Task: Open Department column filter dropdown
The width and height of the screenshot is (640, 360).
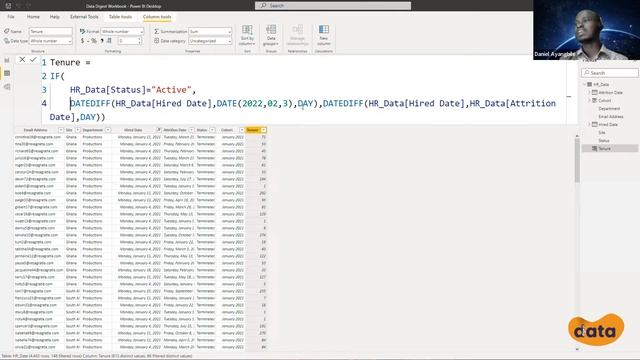Action: [x=108, y=130]
